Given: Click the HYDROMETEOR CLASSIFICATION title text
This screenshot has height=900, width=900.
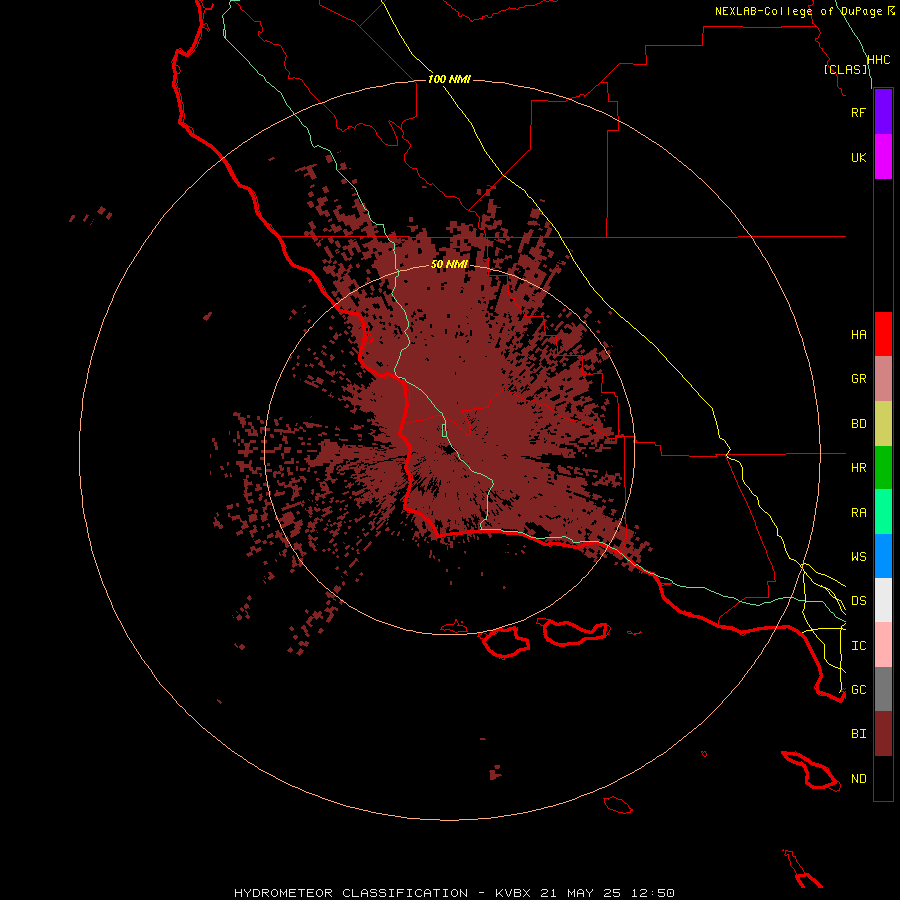Looking at the screenshot, I should click(x=351, y=893).
